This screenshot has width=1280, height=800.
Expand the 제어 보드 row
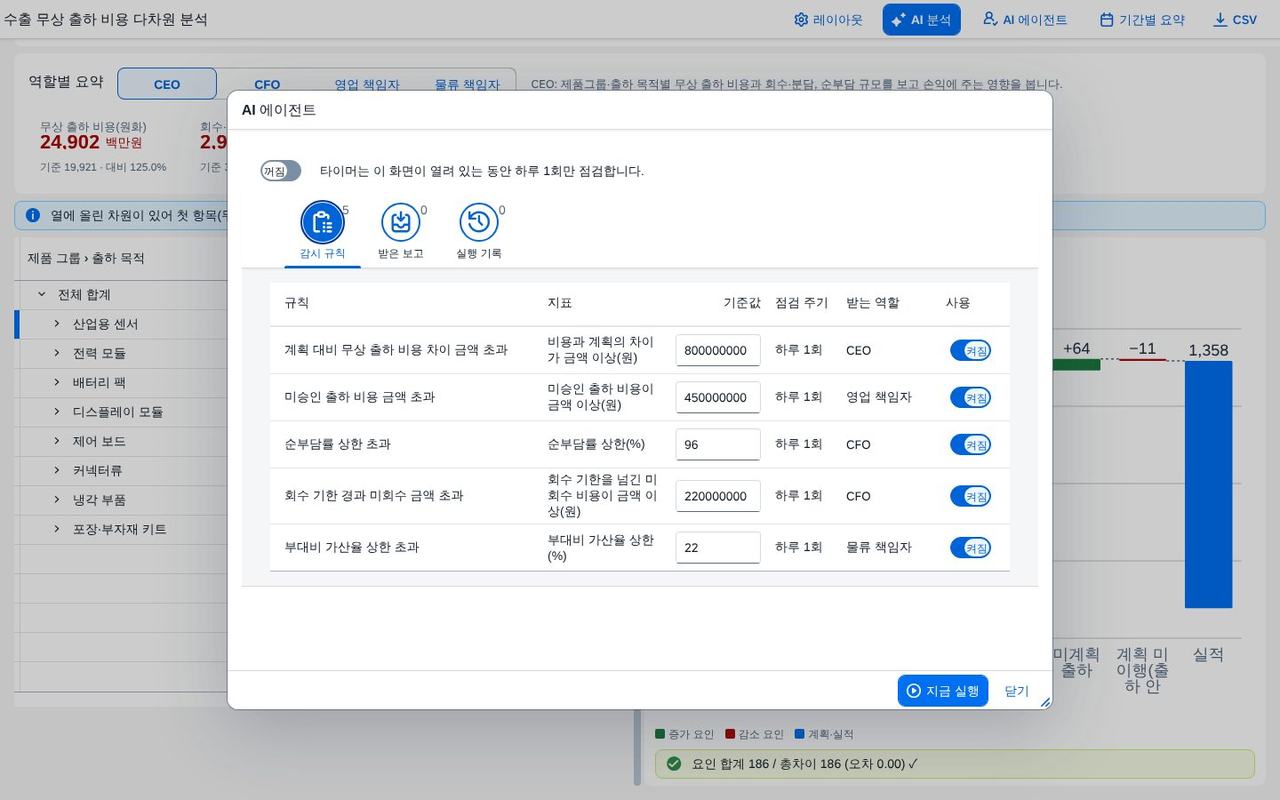57,441
